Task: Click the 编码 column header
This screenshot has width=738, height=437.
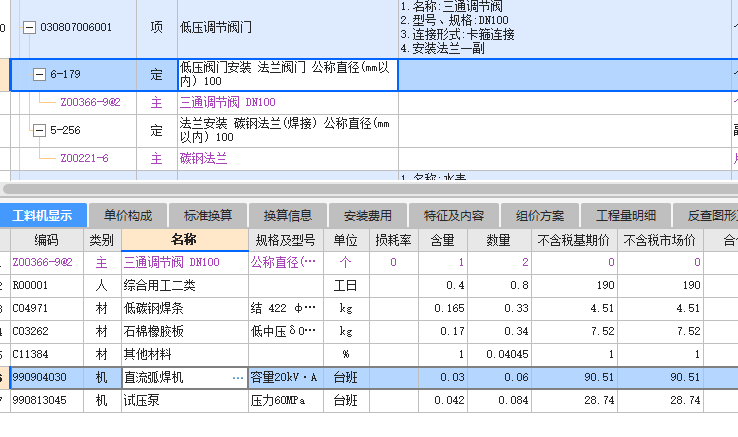Action: click(x=47, y=241)
